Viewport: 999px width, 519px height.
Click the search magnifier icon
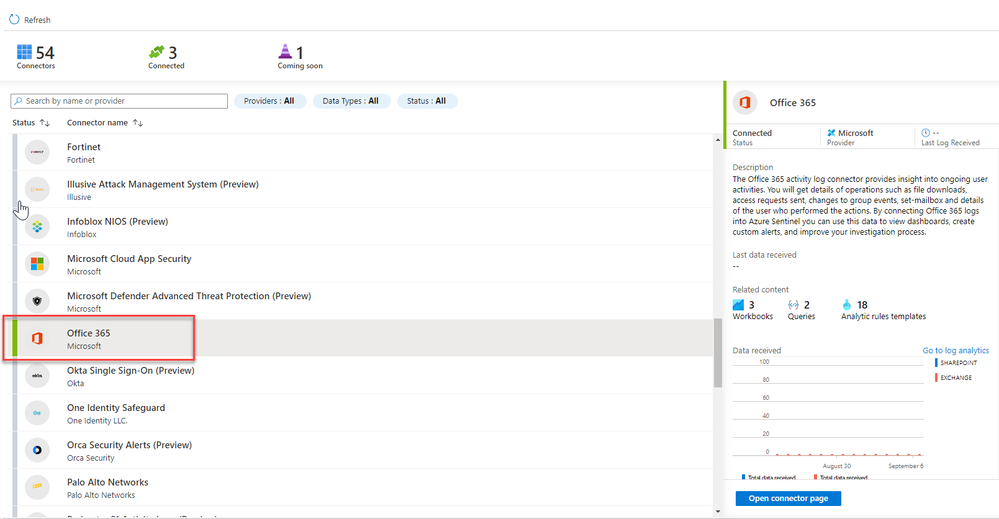point(18,101)
